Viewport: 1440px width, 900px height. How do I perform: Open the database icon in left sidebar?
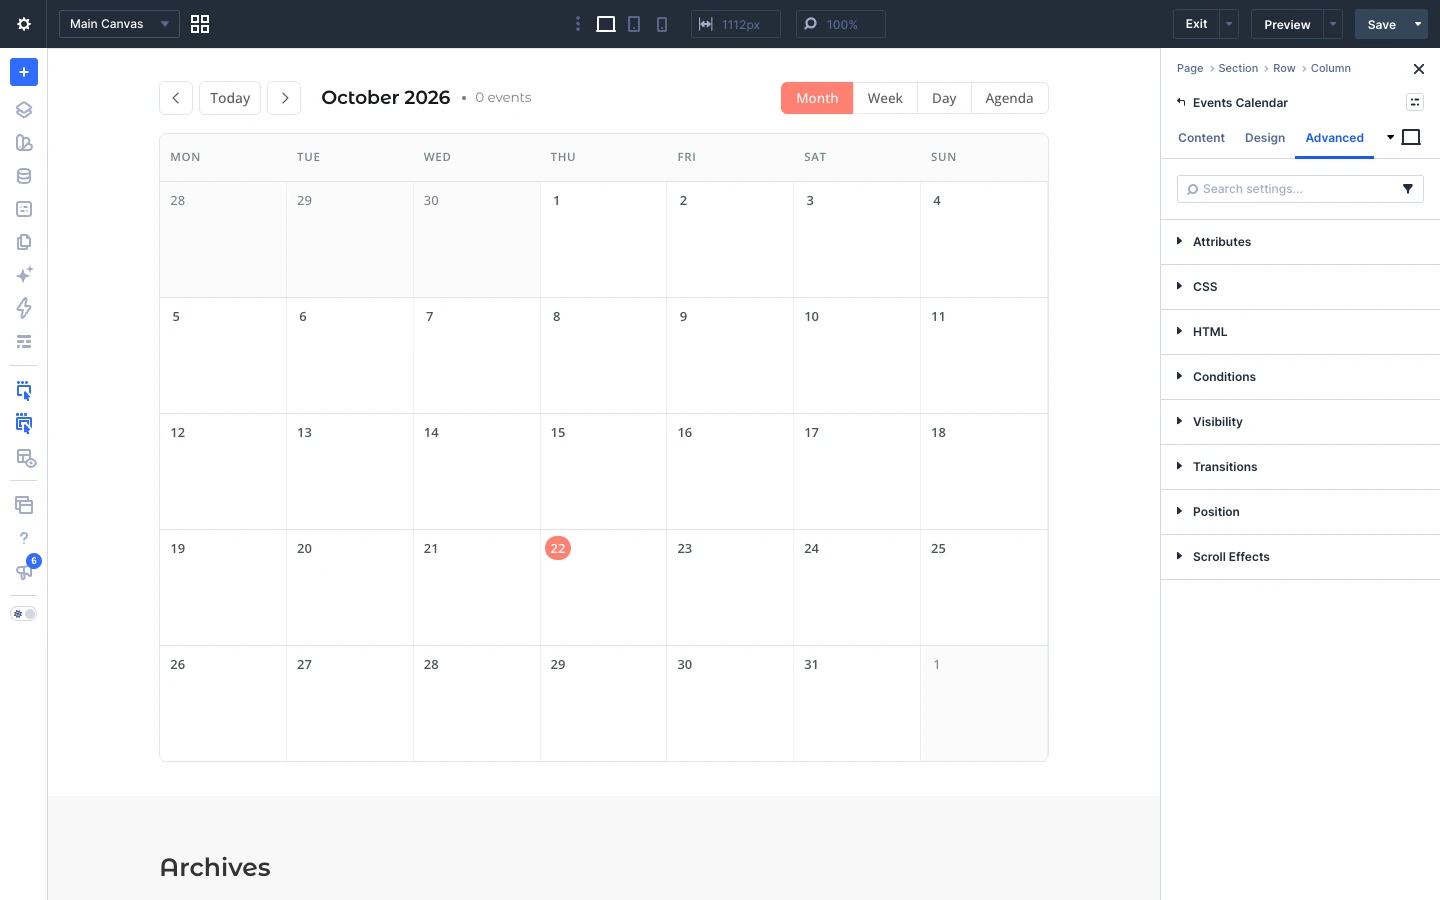click(x=24, y=176)
